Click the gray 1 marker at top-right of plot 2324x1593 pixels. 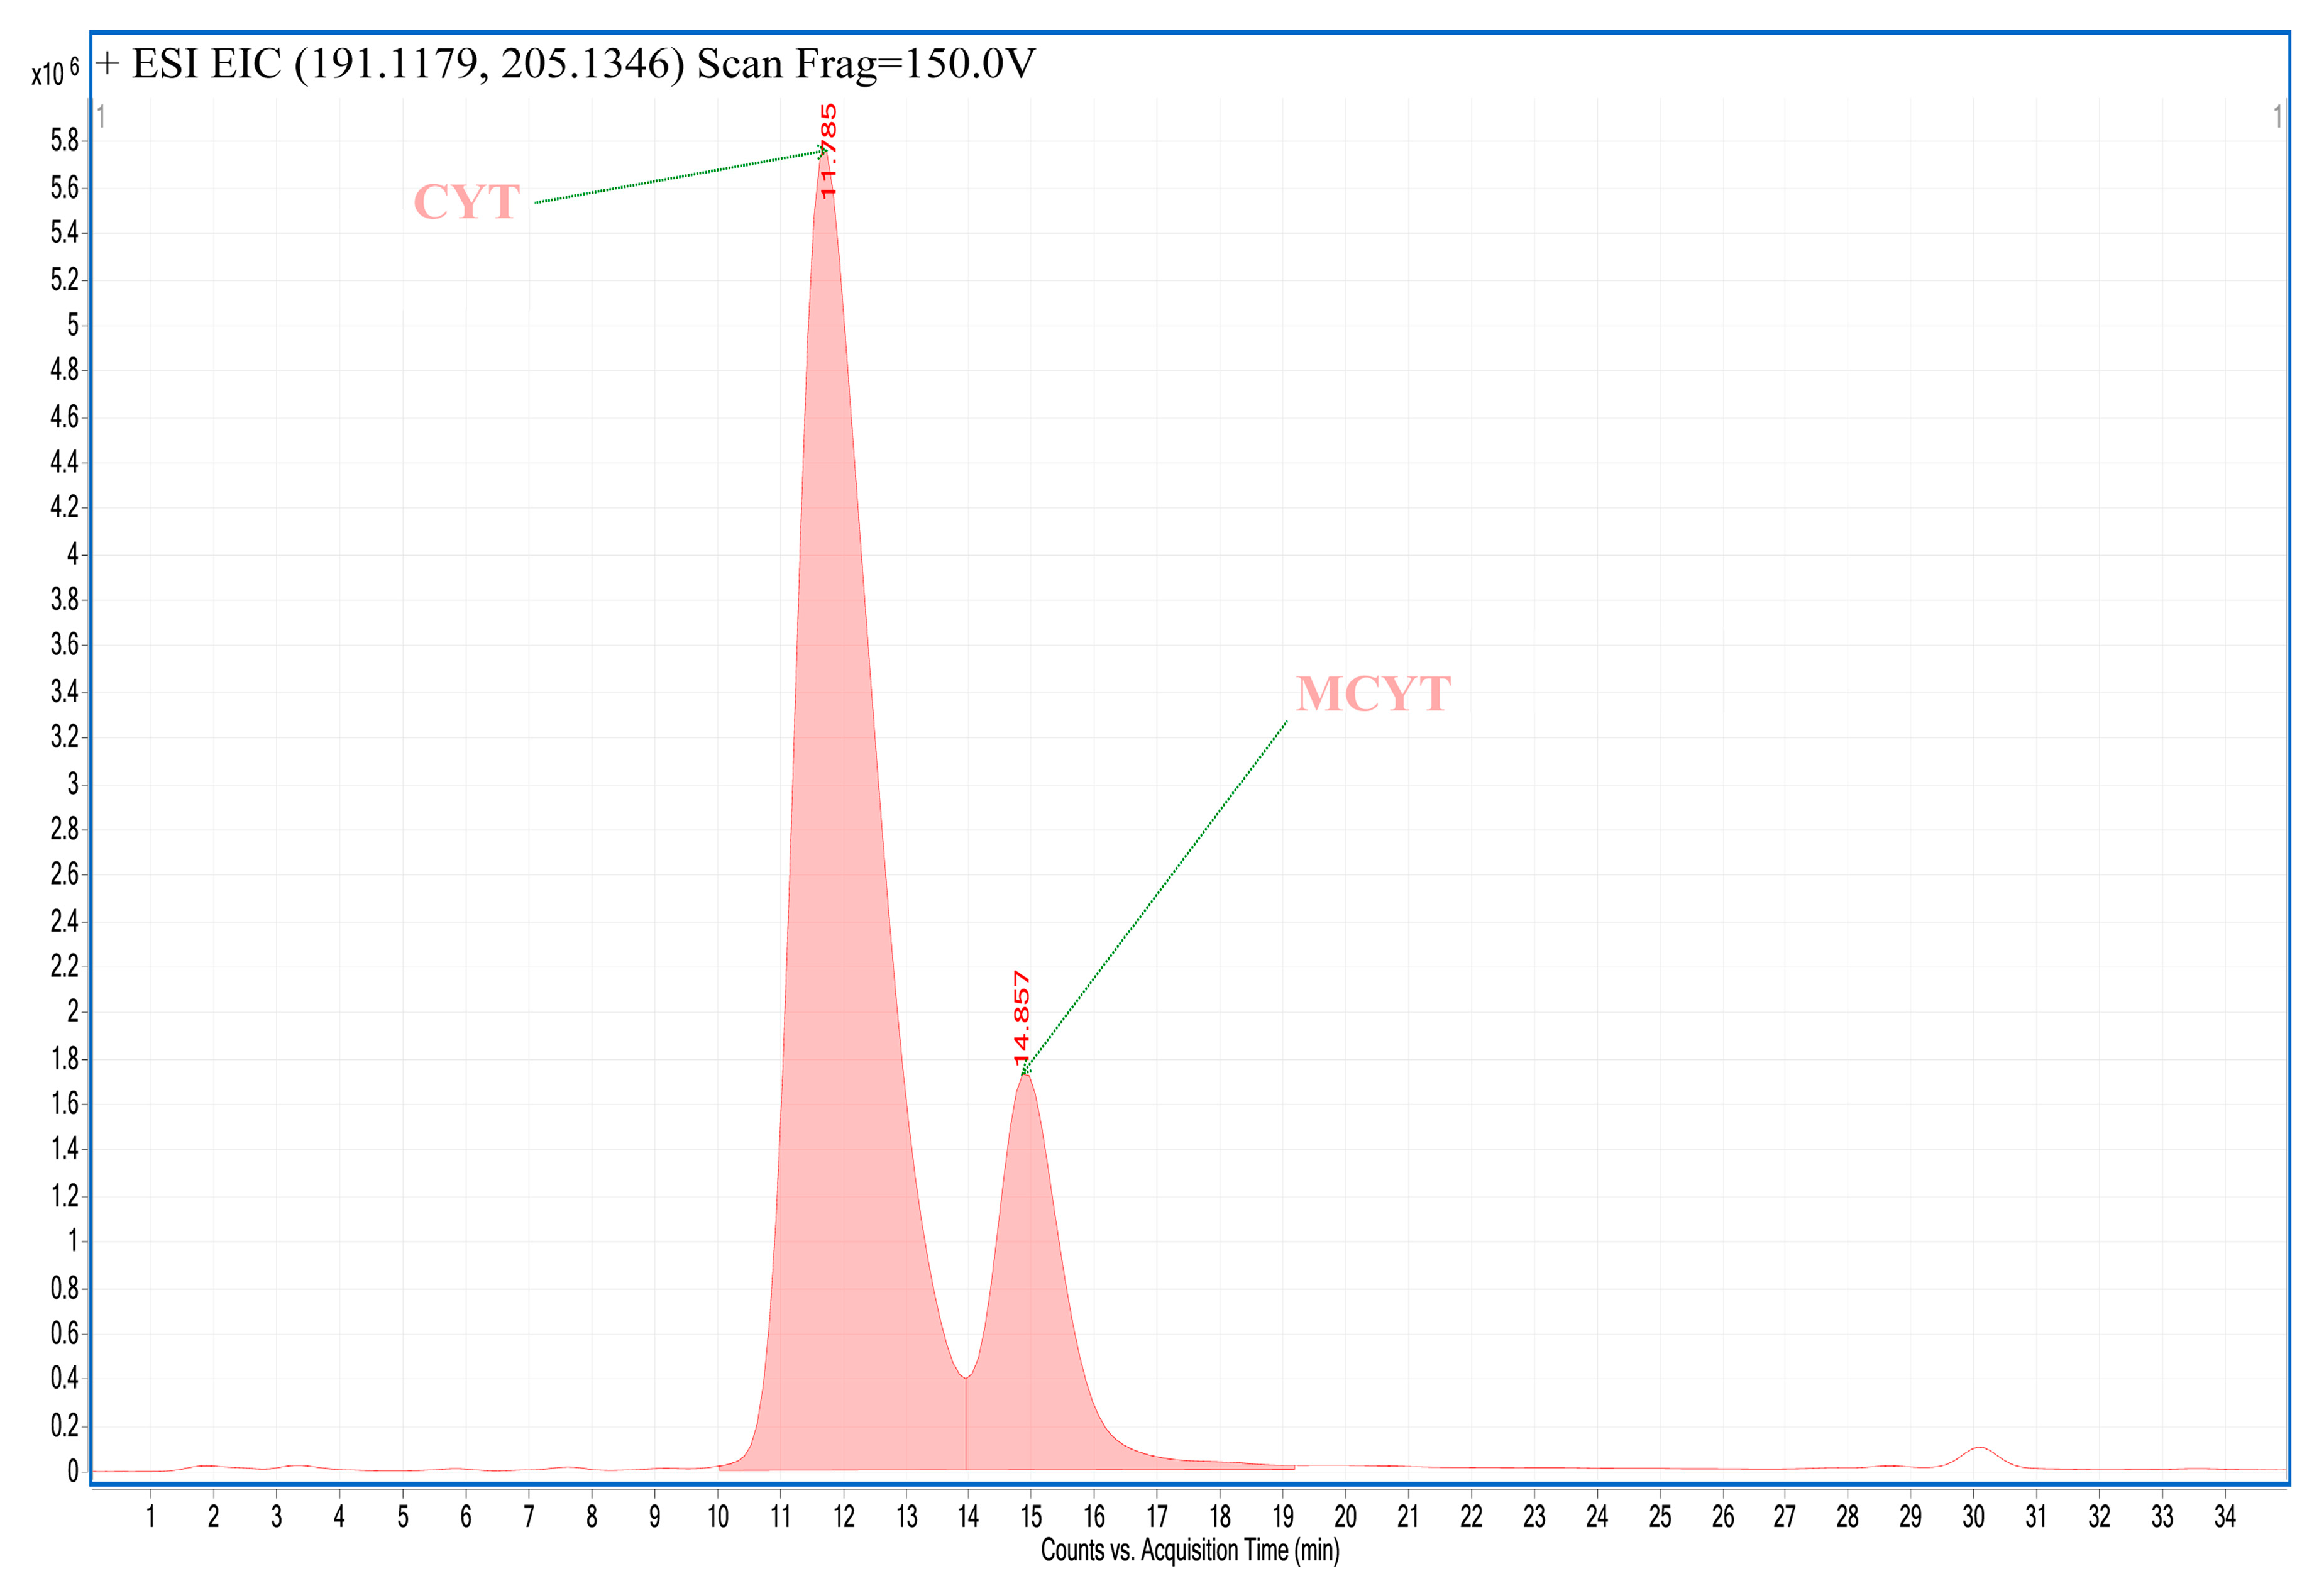(2277, 117)
